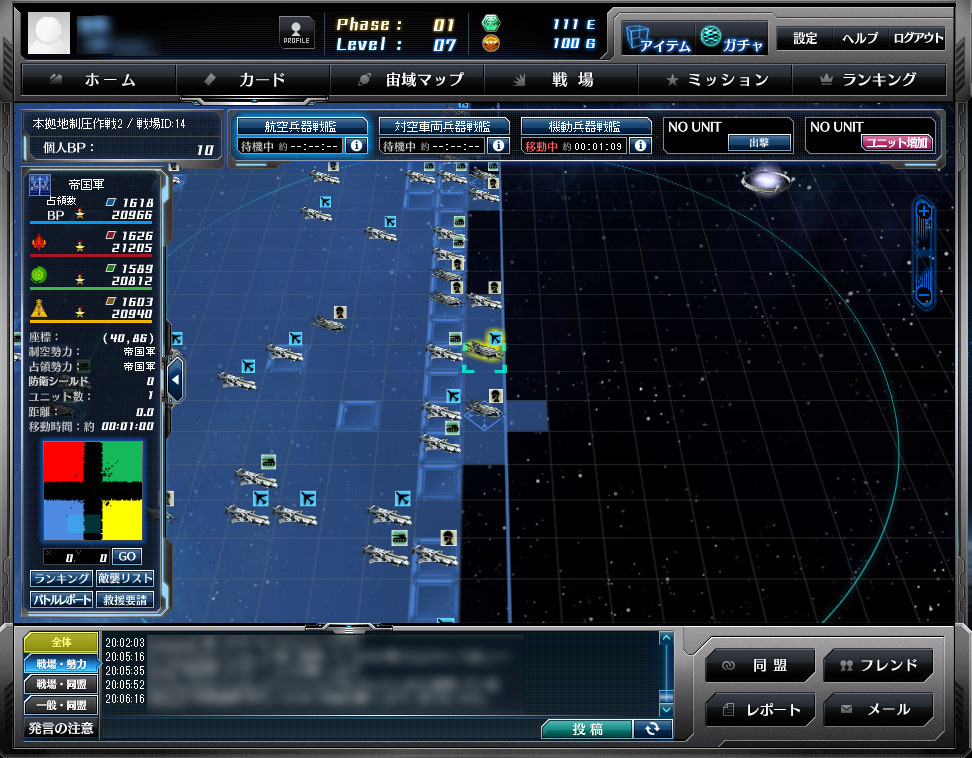Open the ホーム tab
This screenshot has width=972, height=758.
pyautogui.click(x=99, y=80)
